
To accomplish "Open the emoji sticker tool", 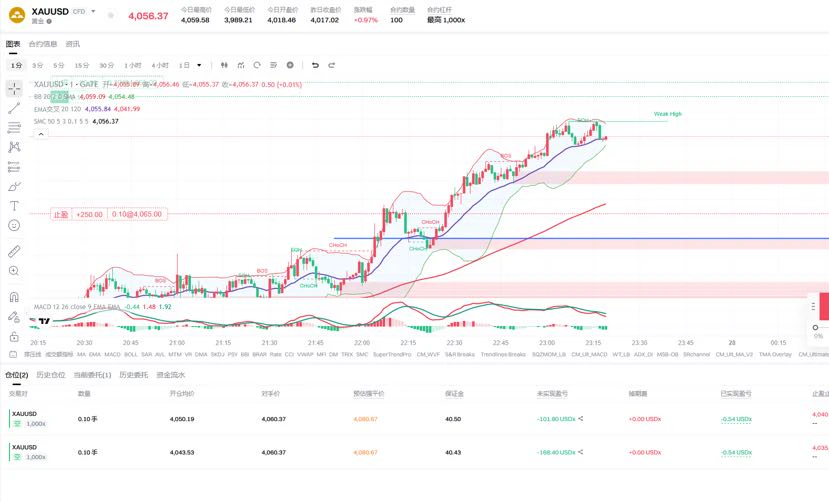I will (x=14, y=226).
